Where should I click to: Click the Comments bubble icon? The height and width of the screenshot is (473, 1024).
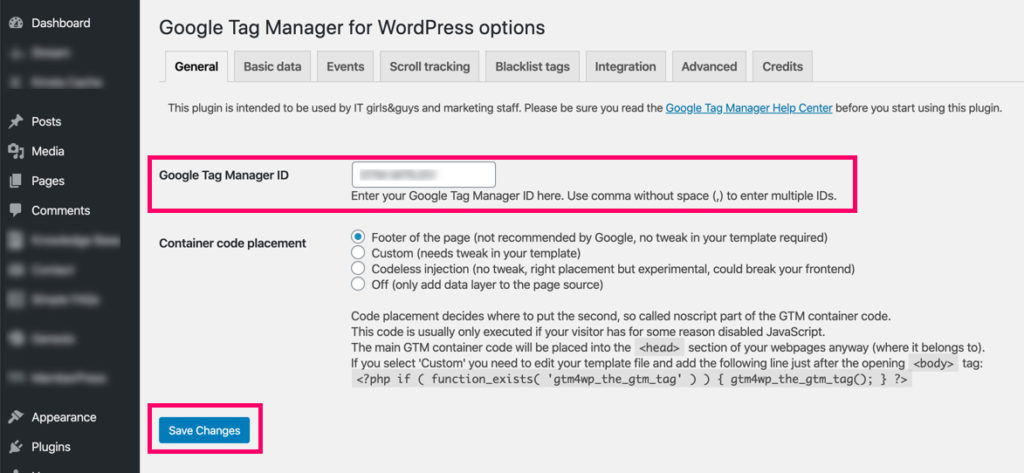(x=16, y=210)
